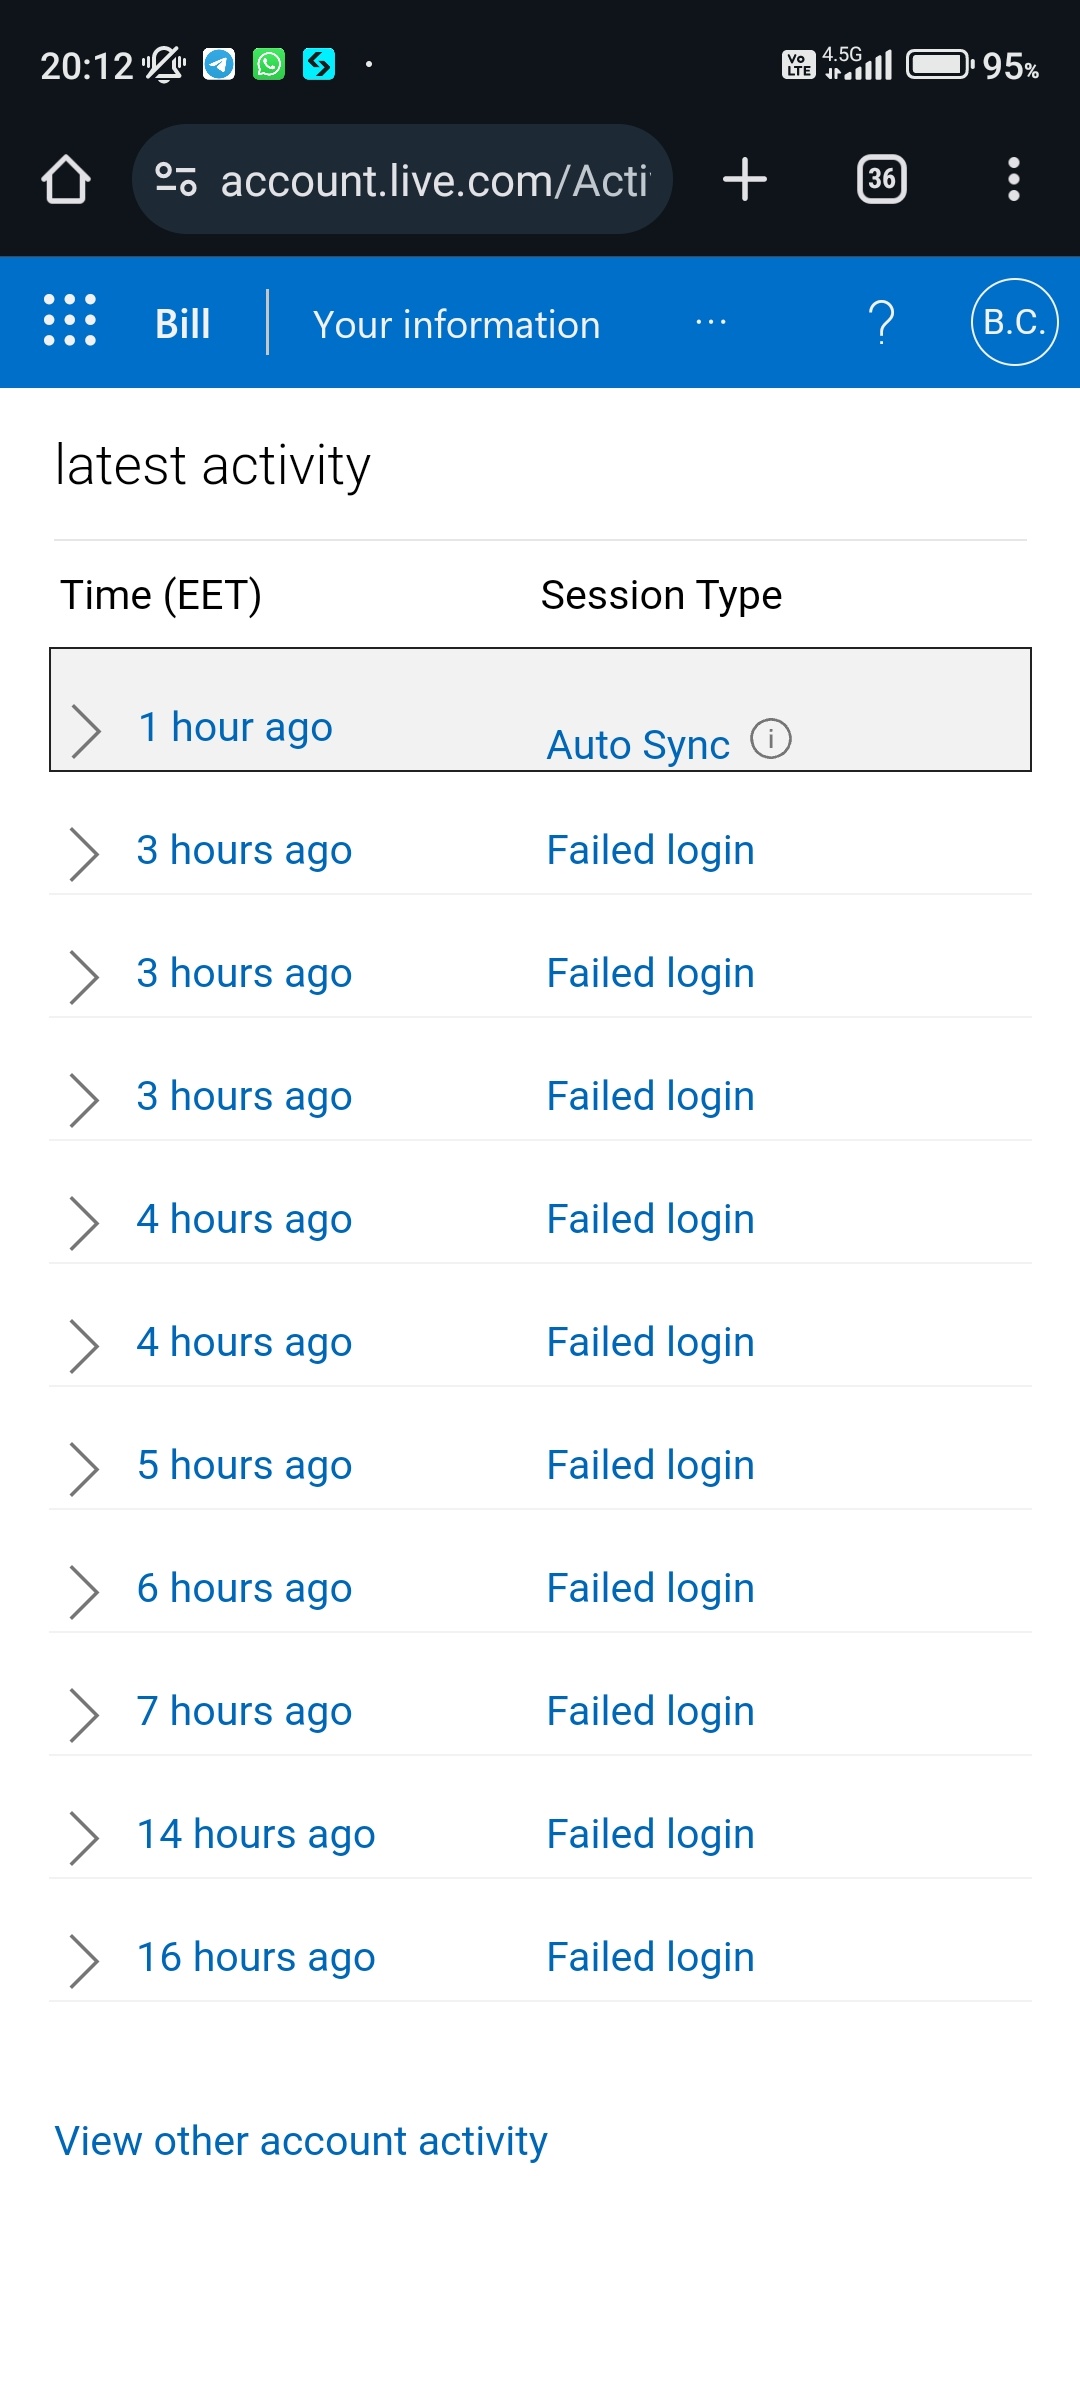Open the B.C. account profile avatar
Image resolution: width=1080 pixels, height=2400 pixels.
1014,322
